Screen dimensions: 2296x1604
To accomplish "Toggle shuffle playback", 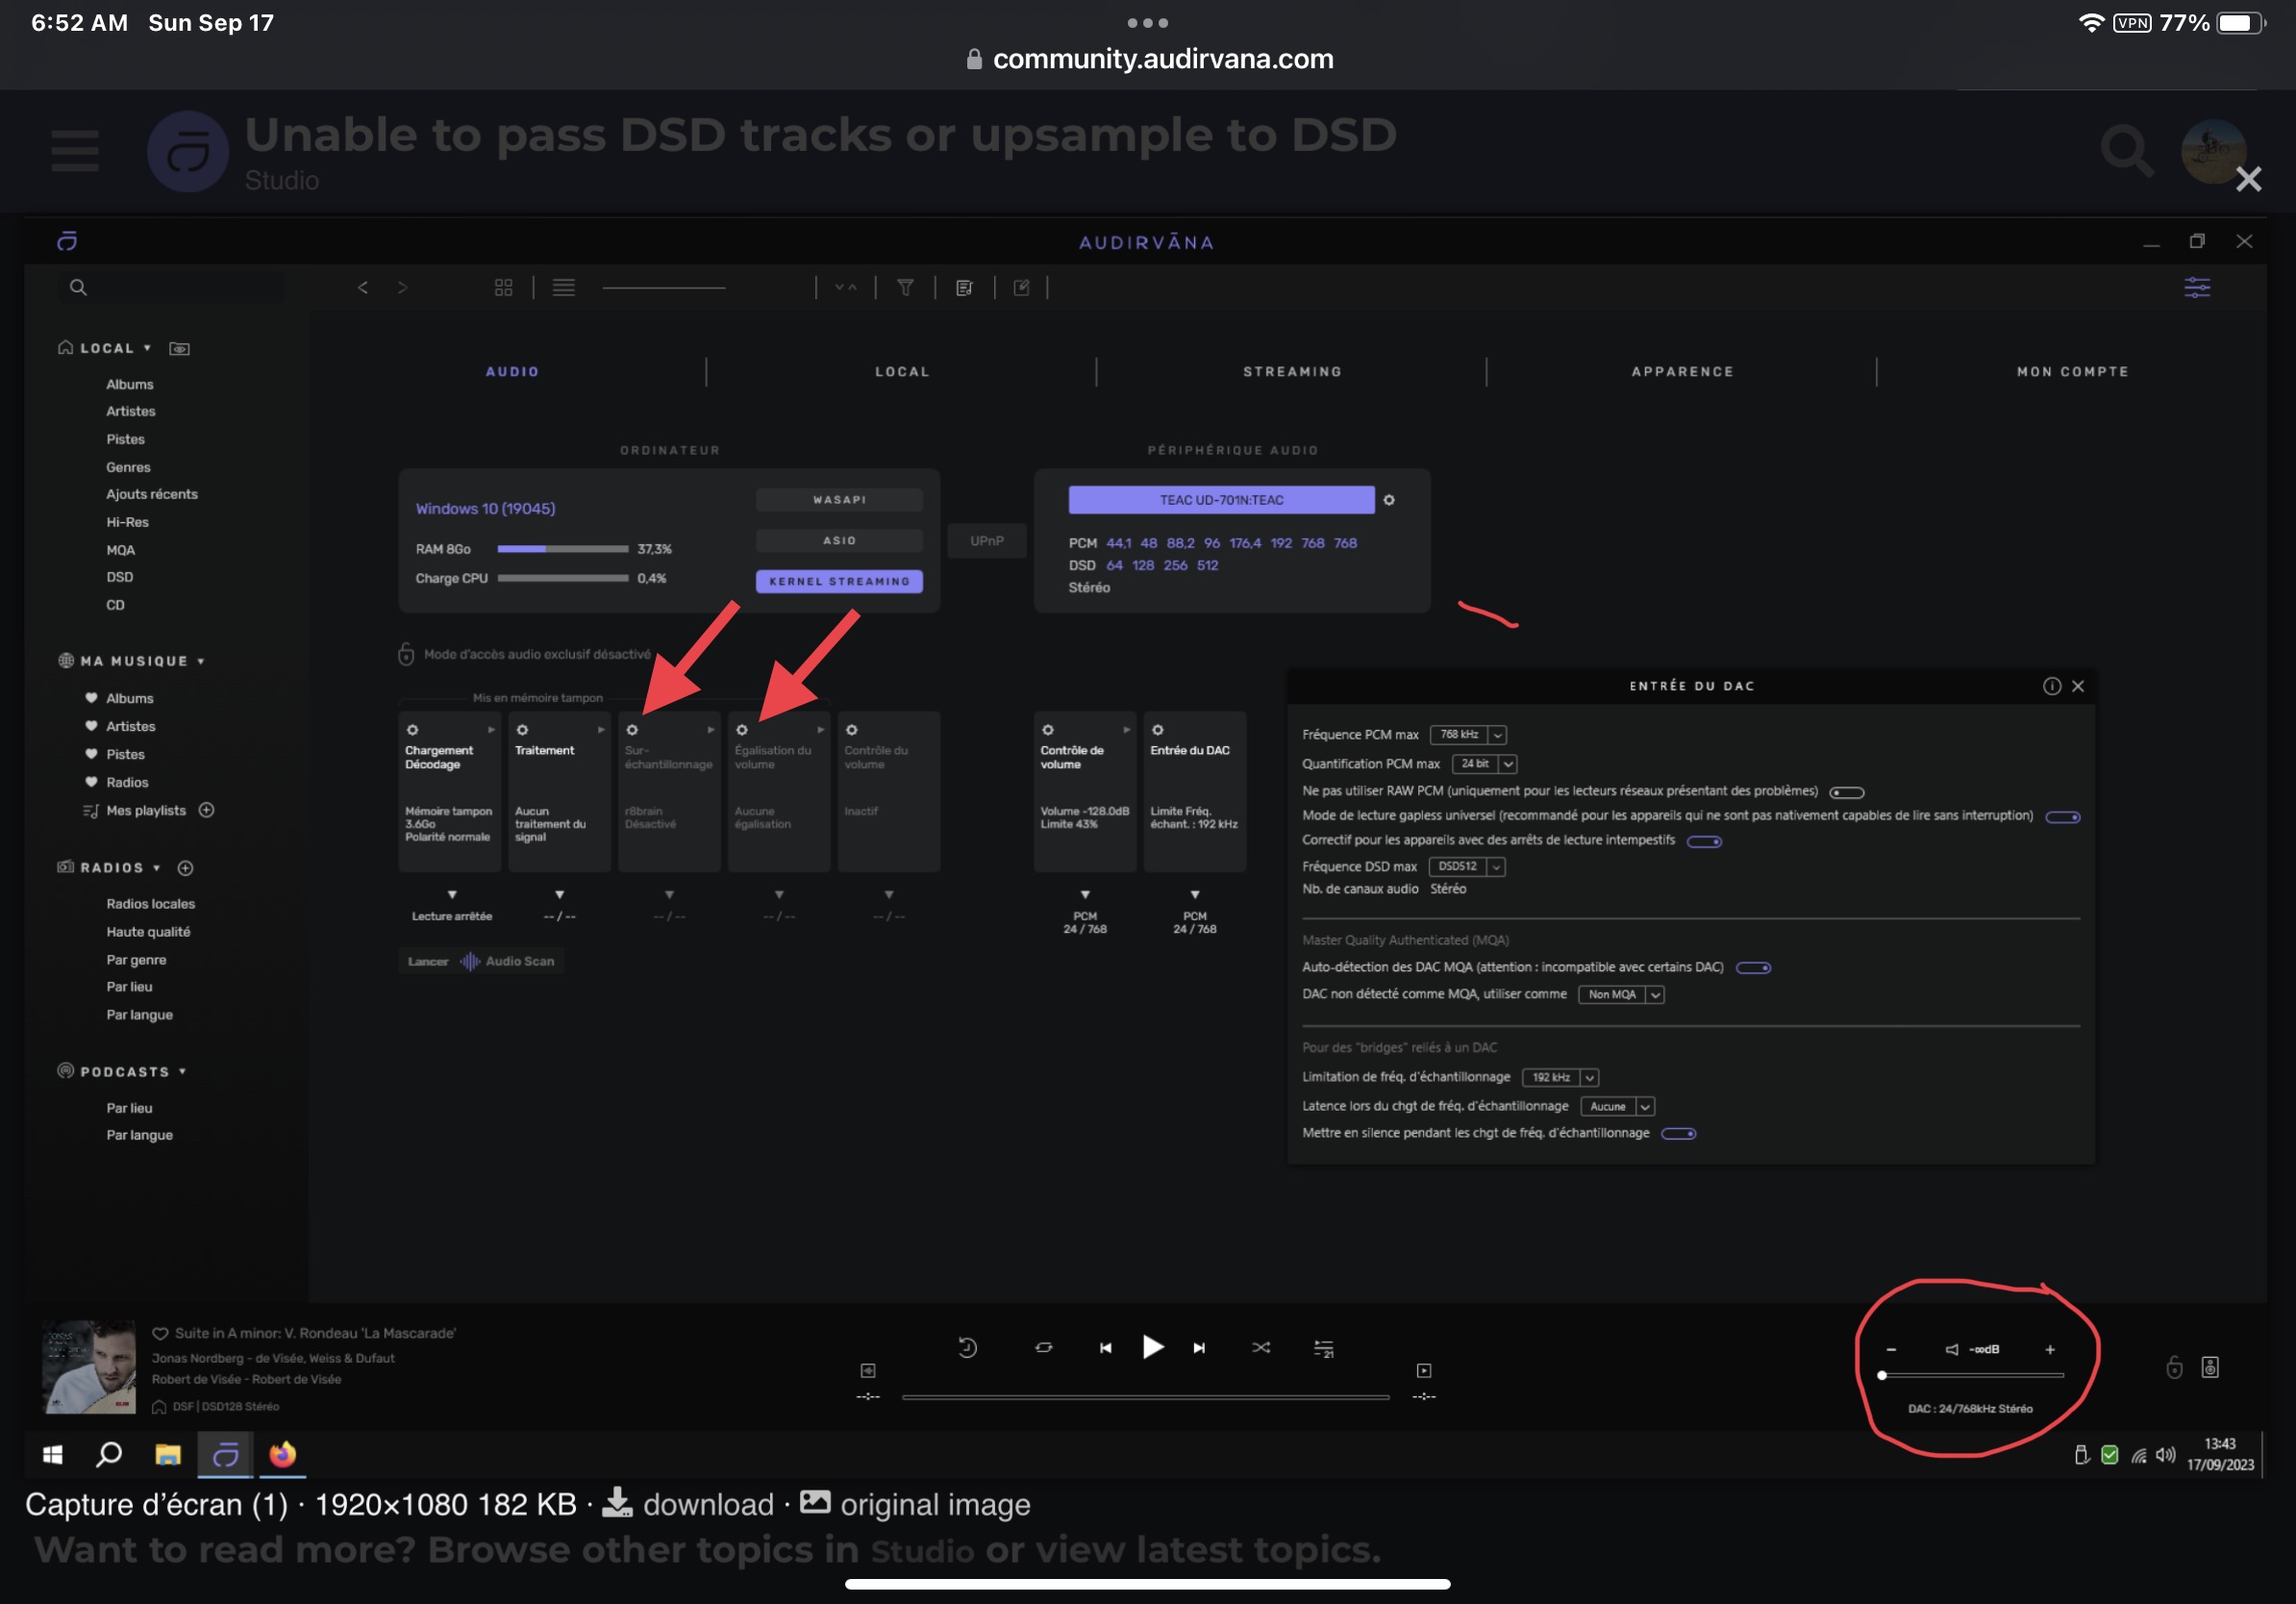I will (1261, 1348).
